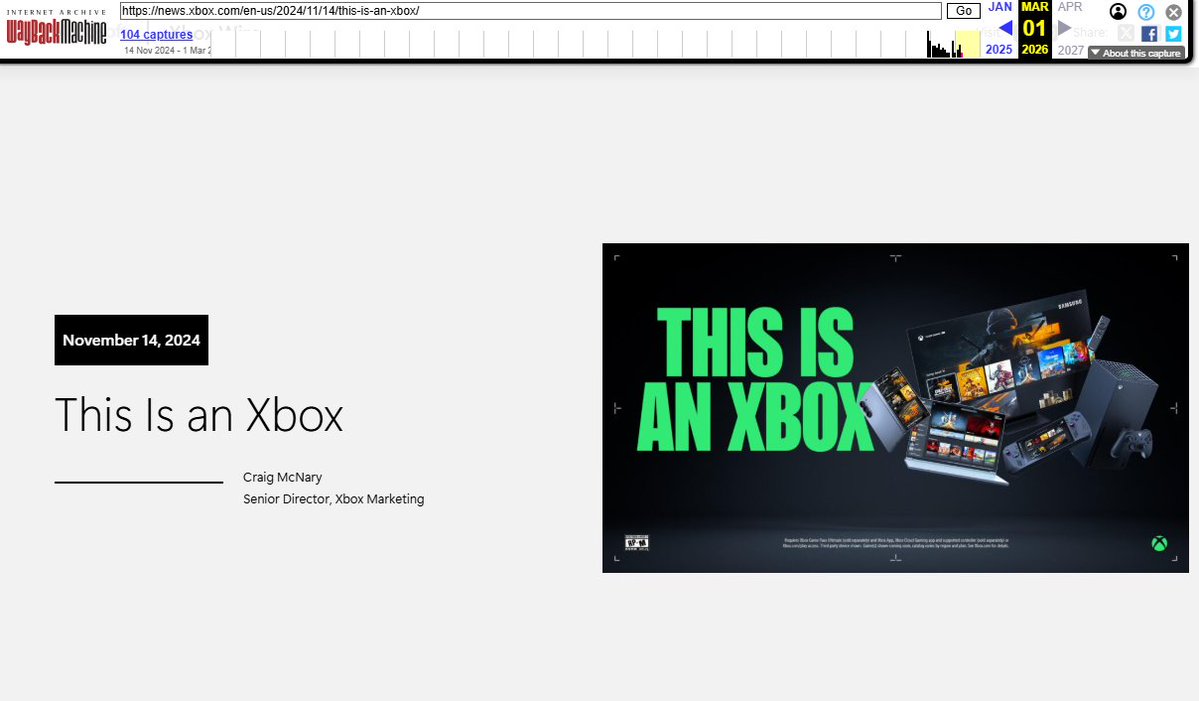
Task: Click the November 14, 2024 date badge
Action: tap(132, 340)
